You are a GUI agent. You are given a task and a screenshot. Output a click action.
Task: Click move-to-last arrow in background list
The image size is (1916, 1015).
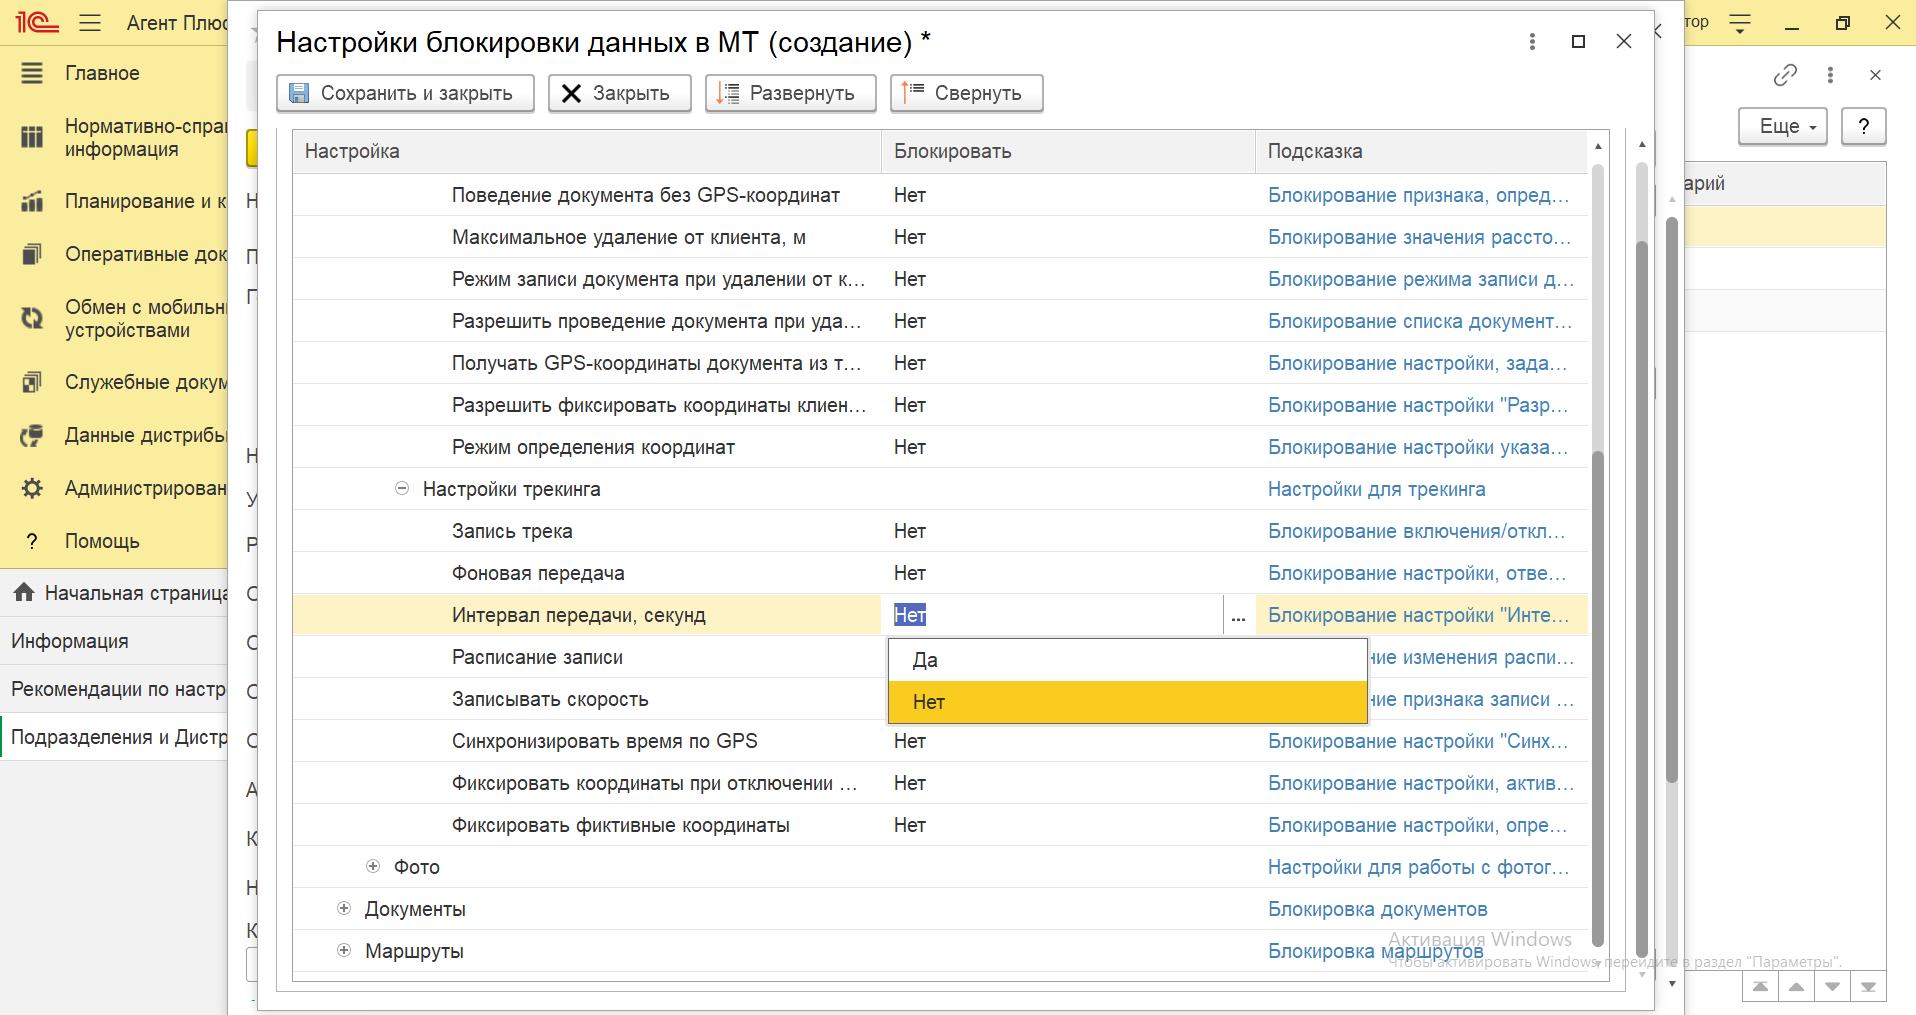1868,987
